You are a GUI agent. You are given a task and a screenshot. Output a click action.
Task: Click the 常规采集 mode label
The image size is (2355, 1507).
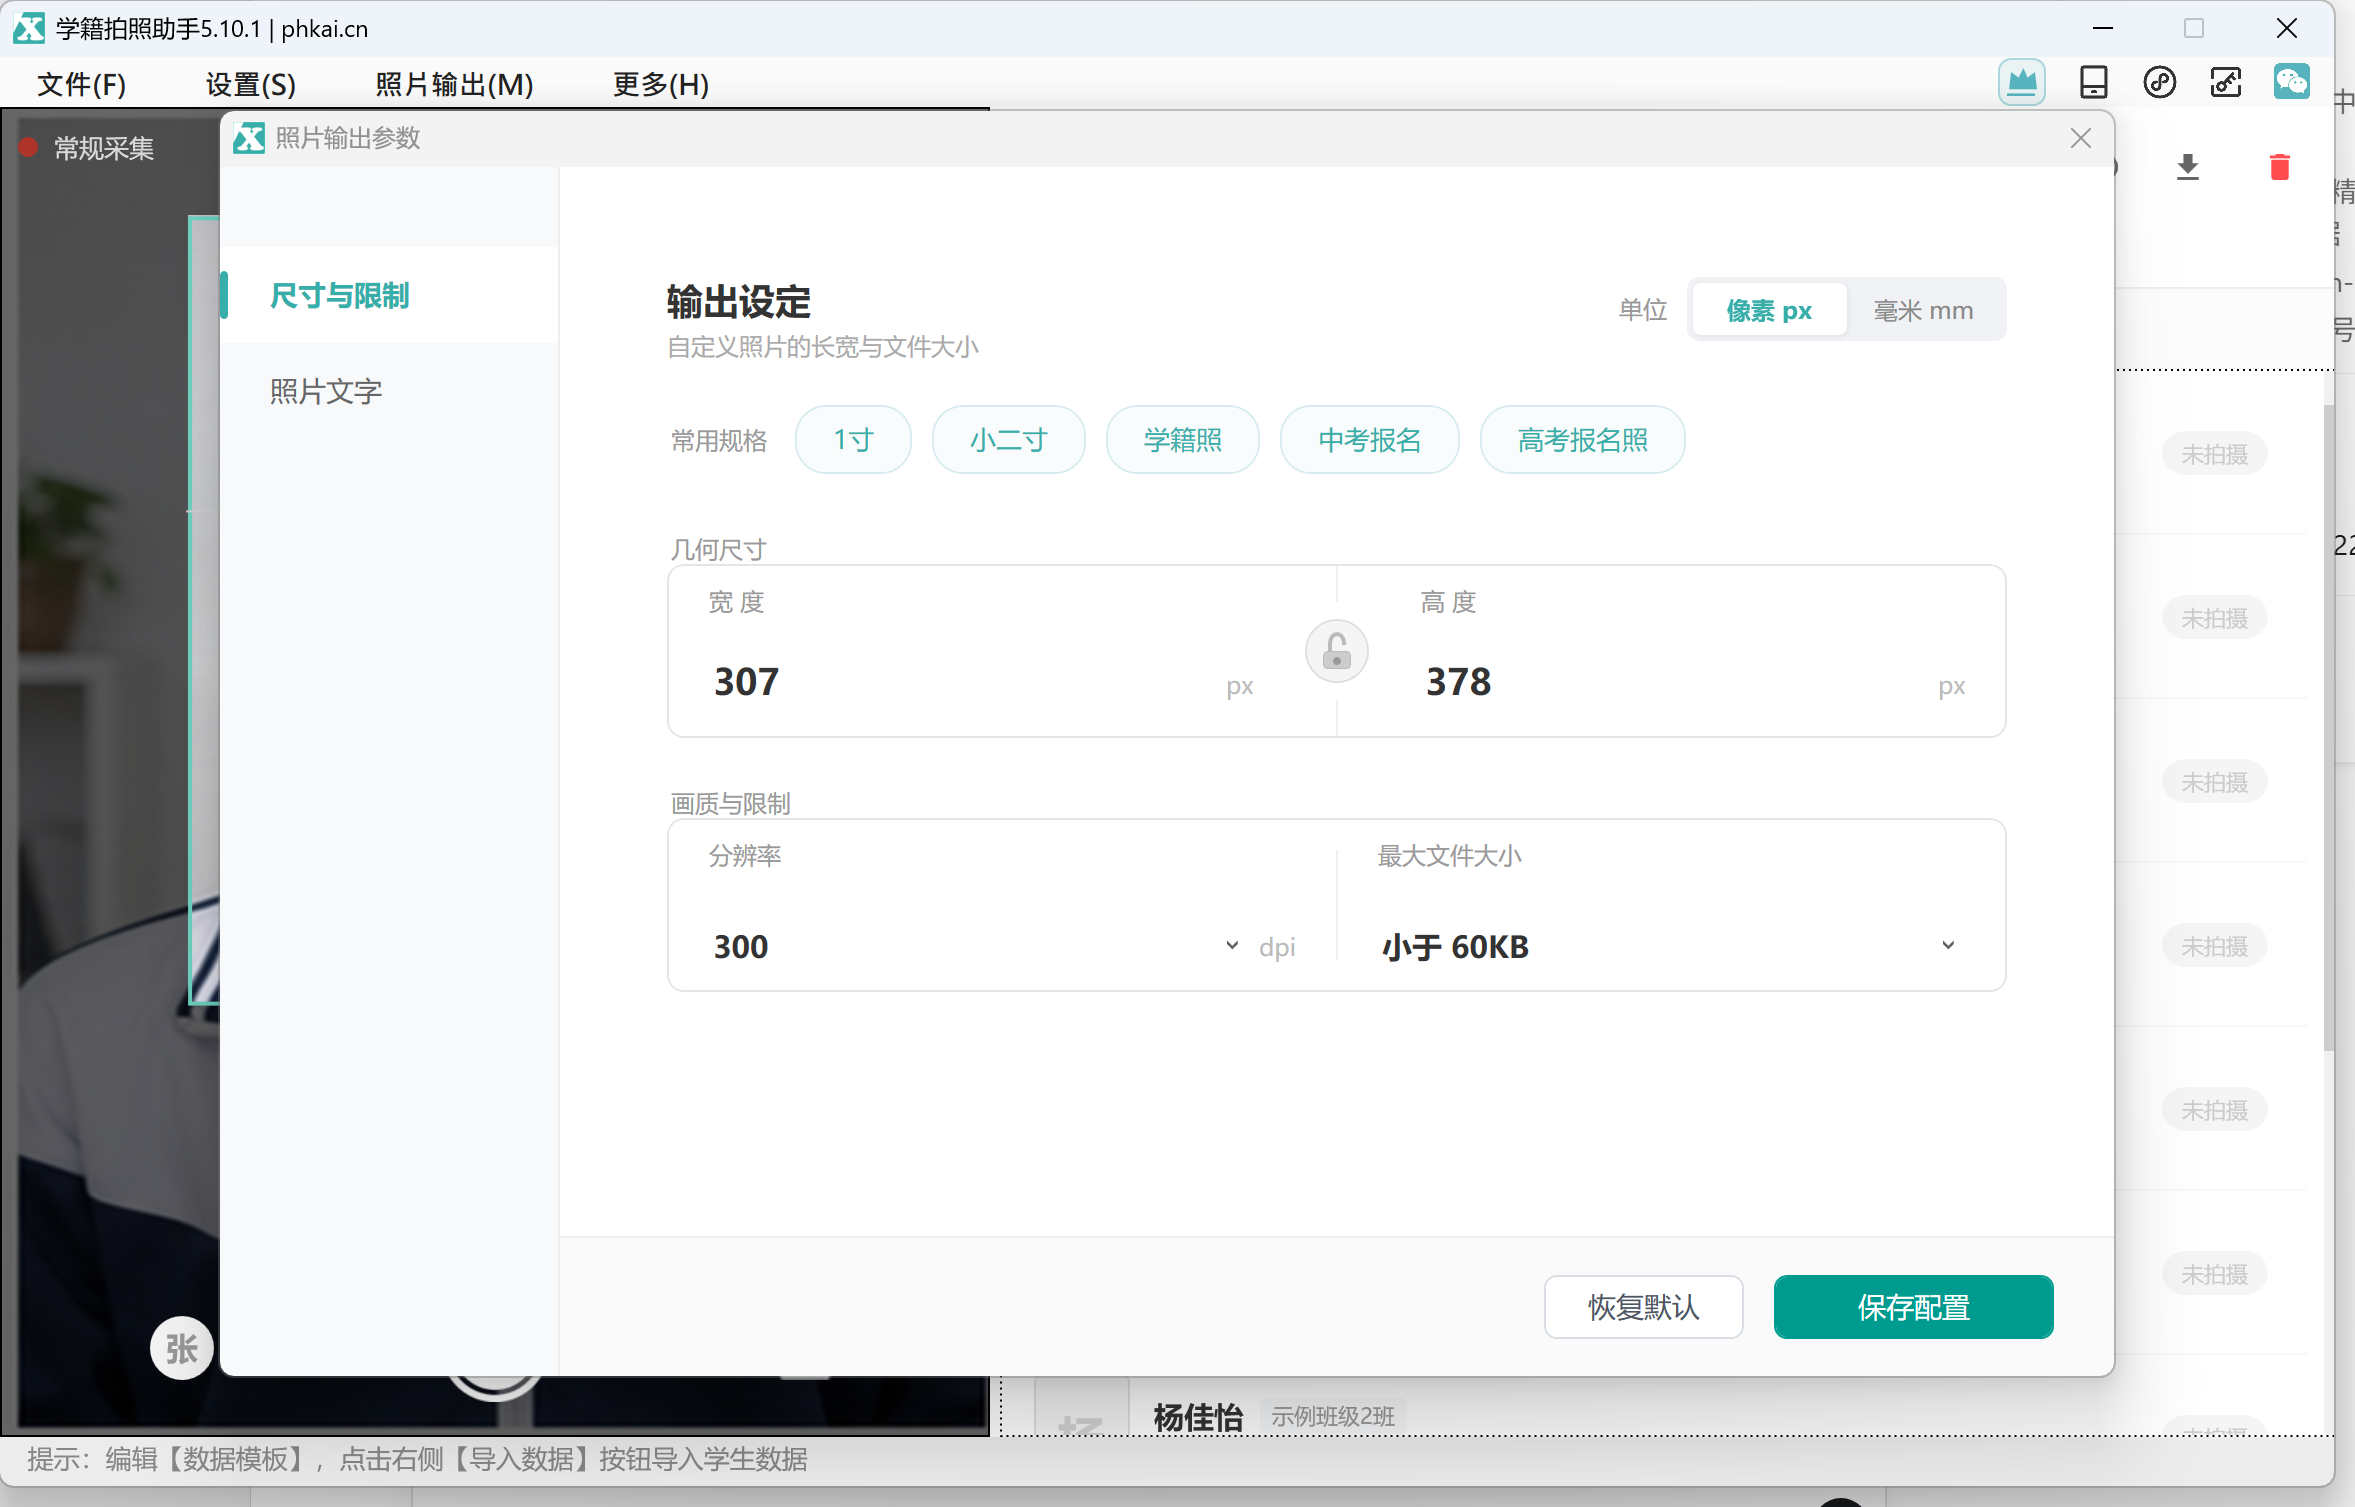pos(104,149)
